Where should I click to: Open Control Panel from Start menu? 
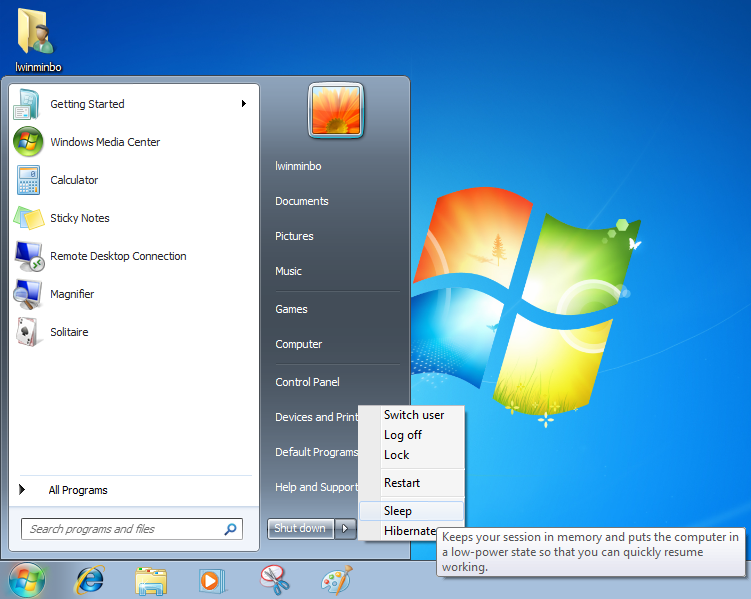click(x=307, y=382)
